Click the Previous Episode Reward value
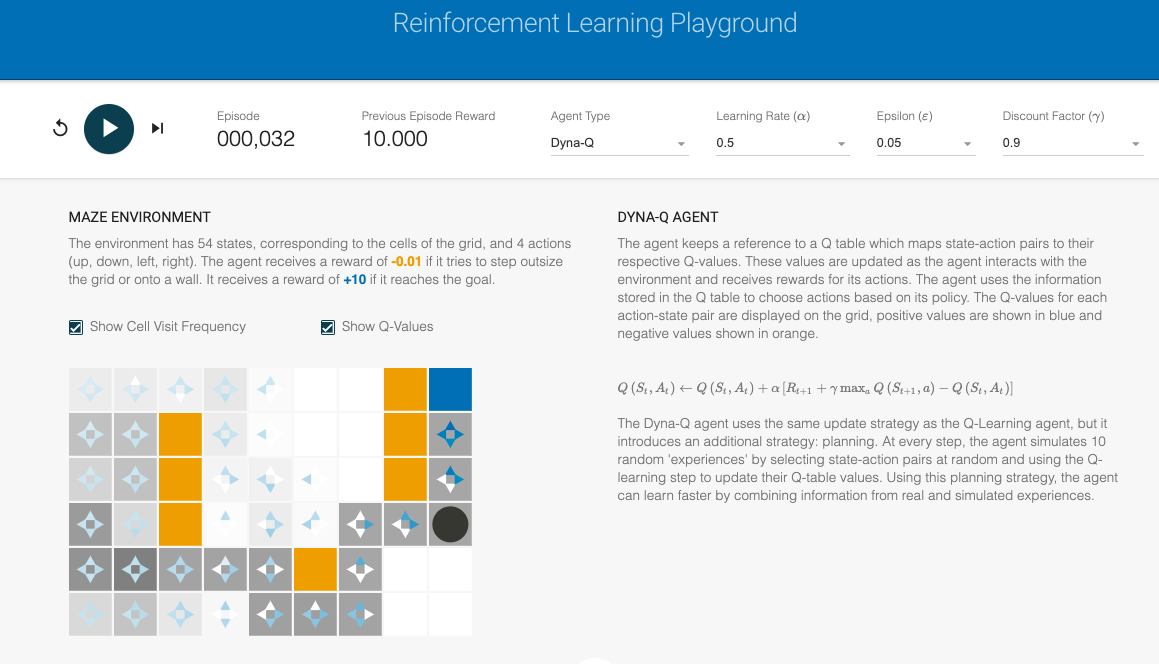 click(x=394, y=138)
